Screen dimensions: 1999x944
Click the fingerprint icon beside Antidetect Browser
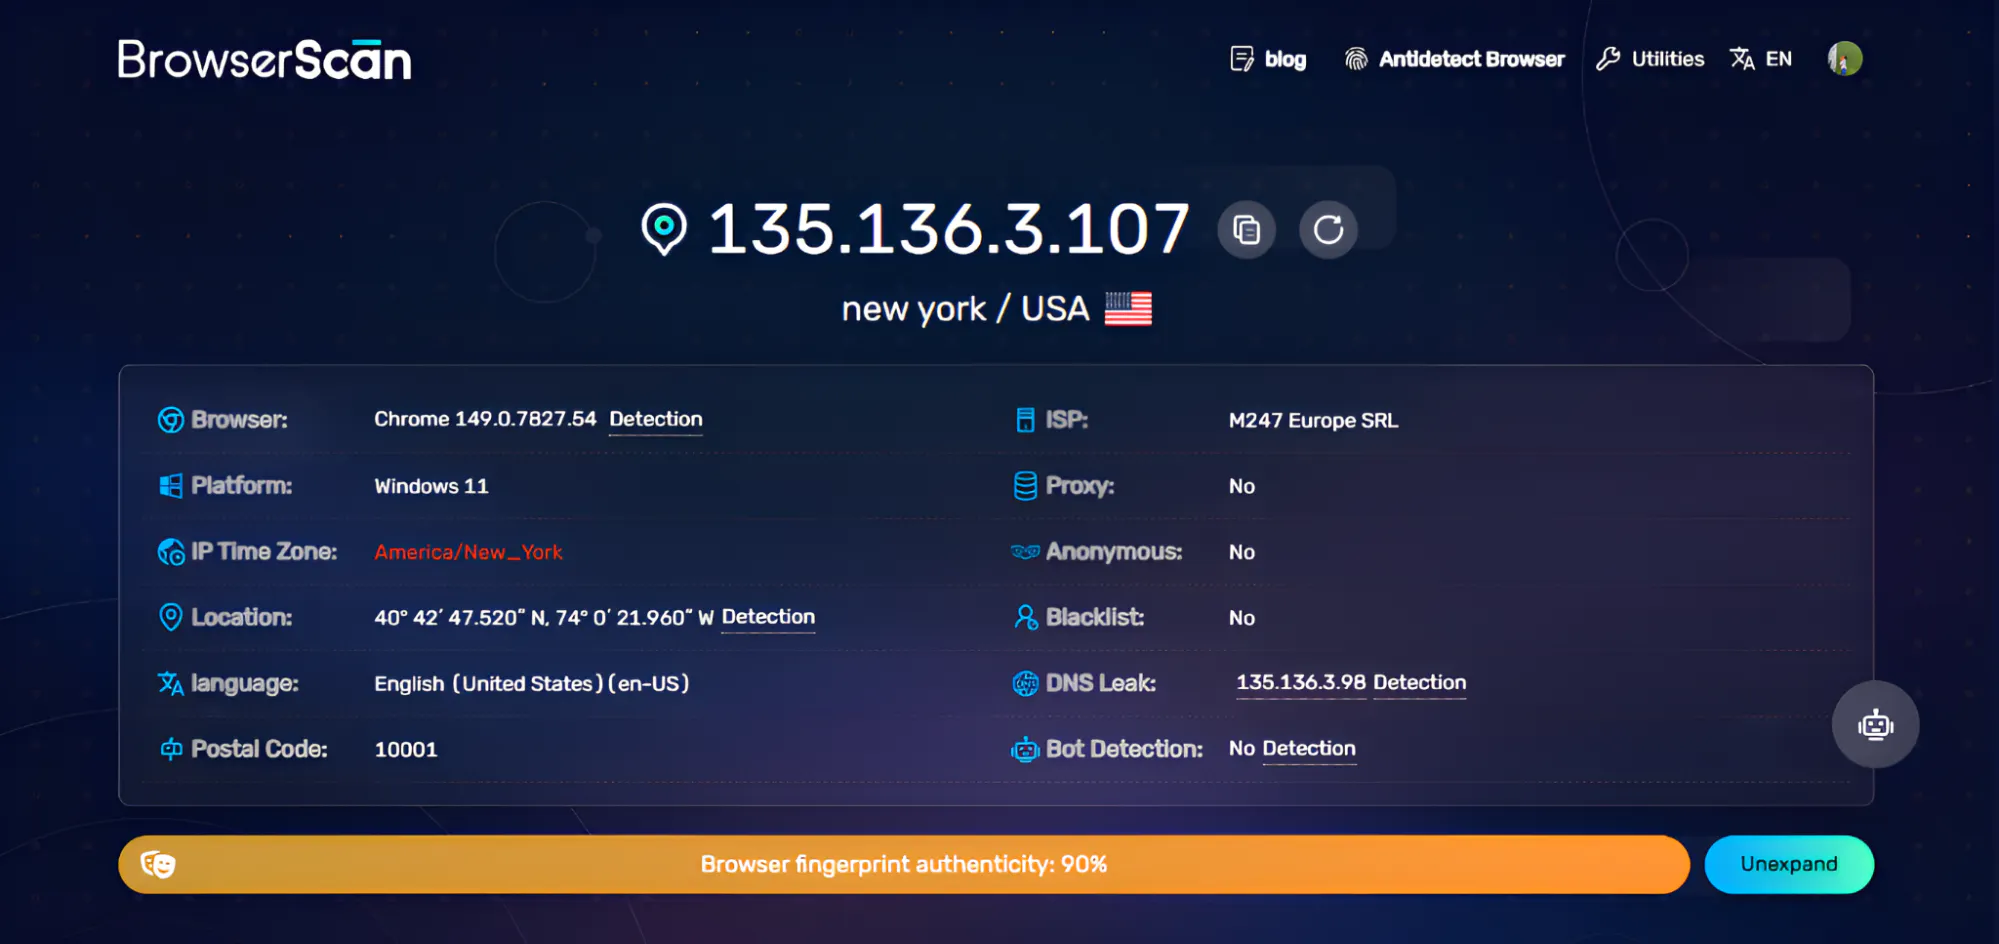1356,59
